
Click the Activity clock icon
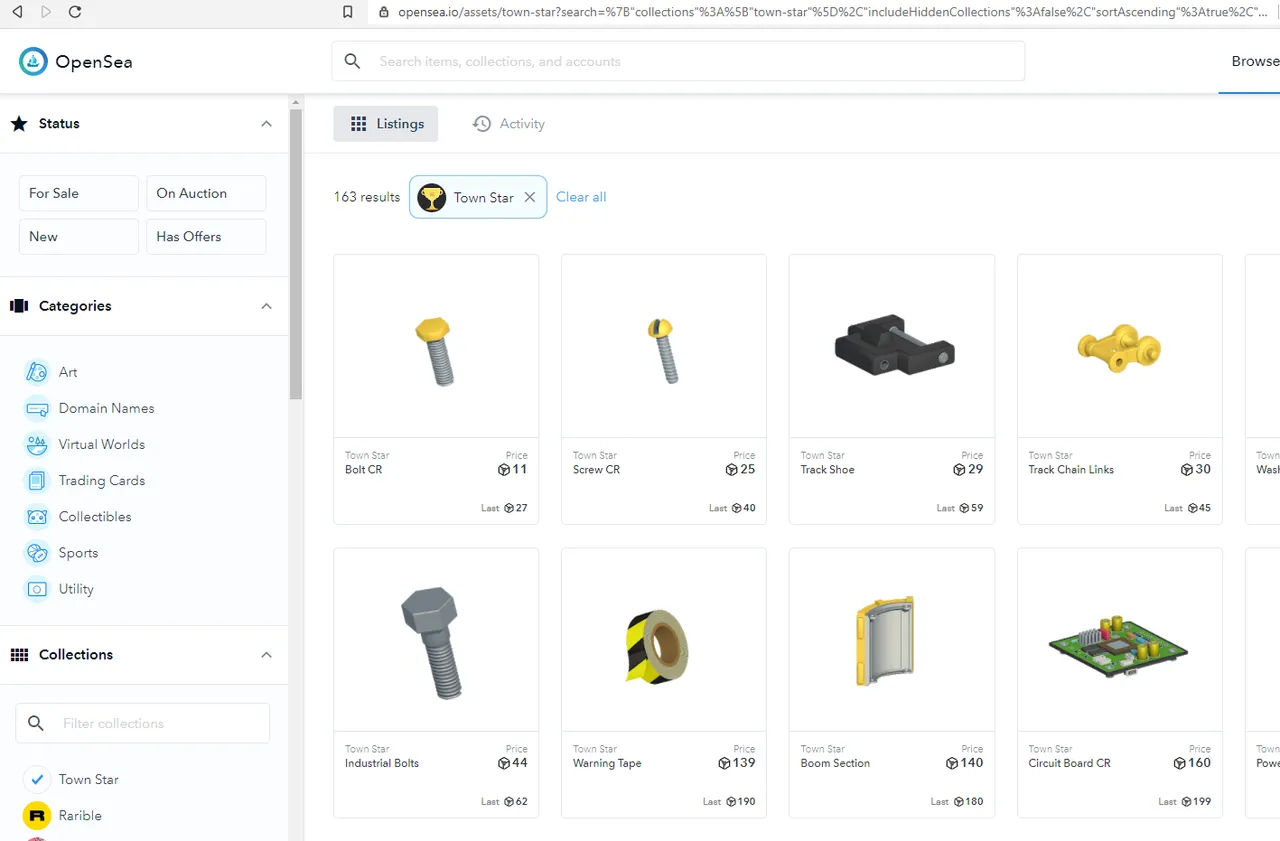coord(482,124)
